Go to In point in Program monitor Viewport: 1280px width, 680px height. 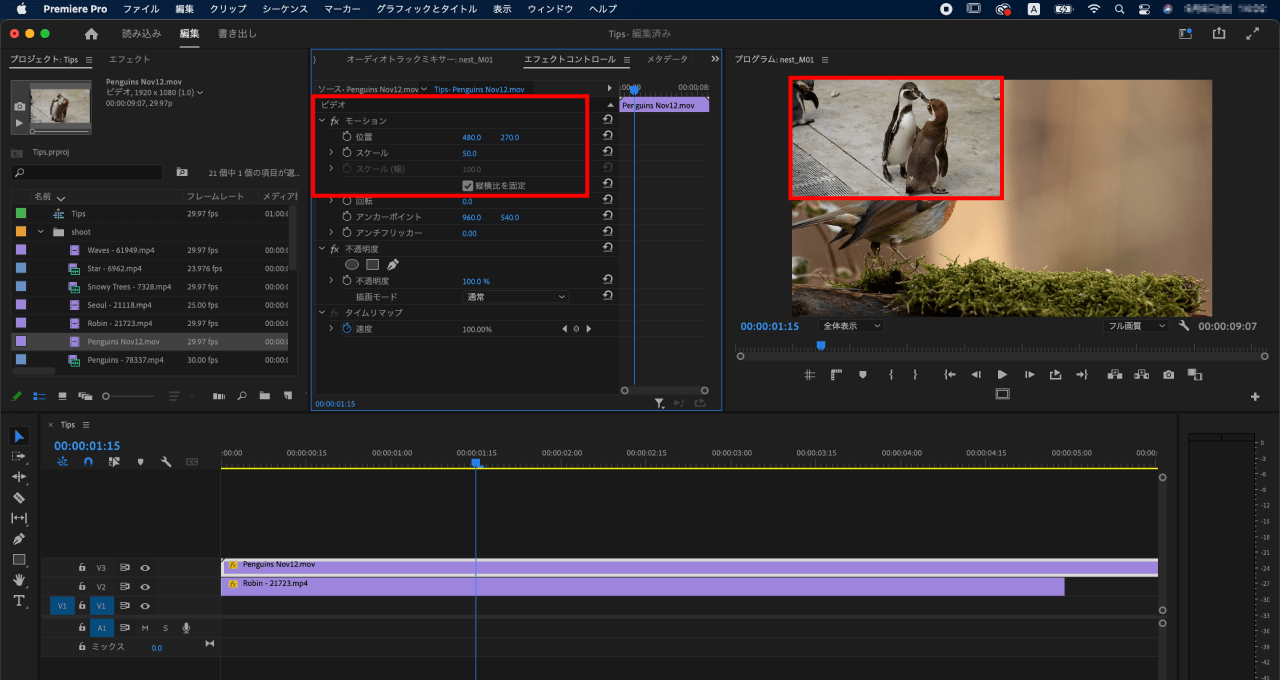pyautogui.click(x=950, y=374)
